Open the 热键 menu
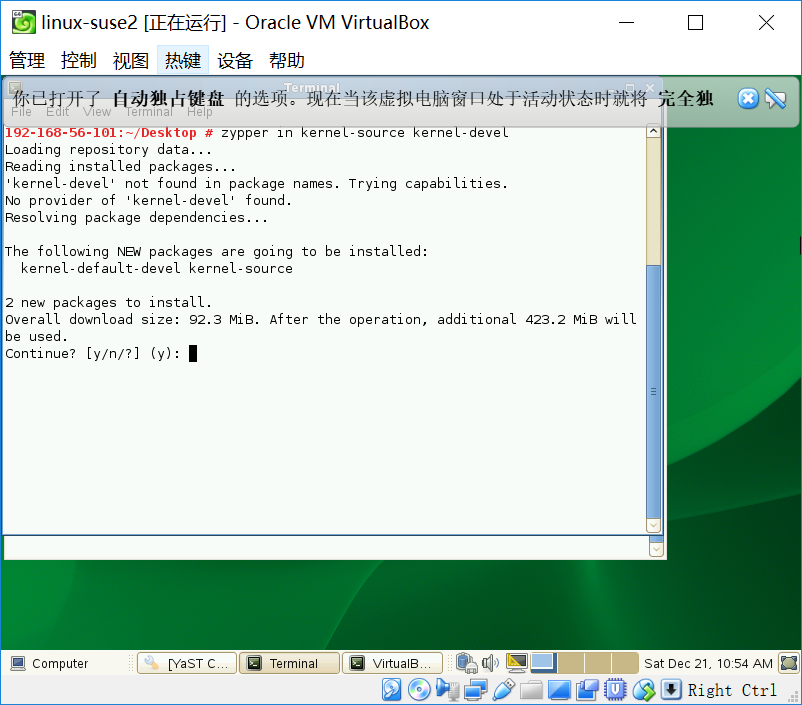 [183, 60]
